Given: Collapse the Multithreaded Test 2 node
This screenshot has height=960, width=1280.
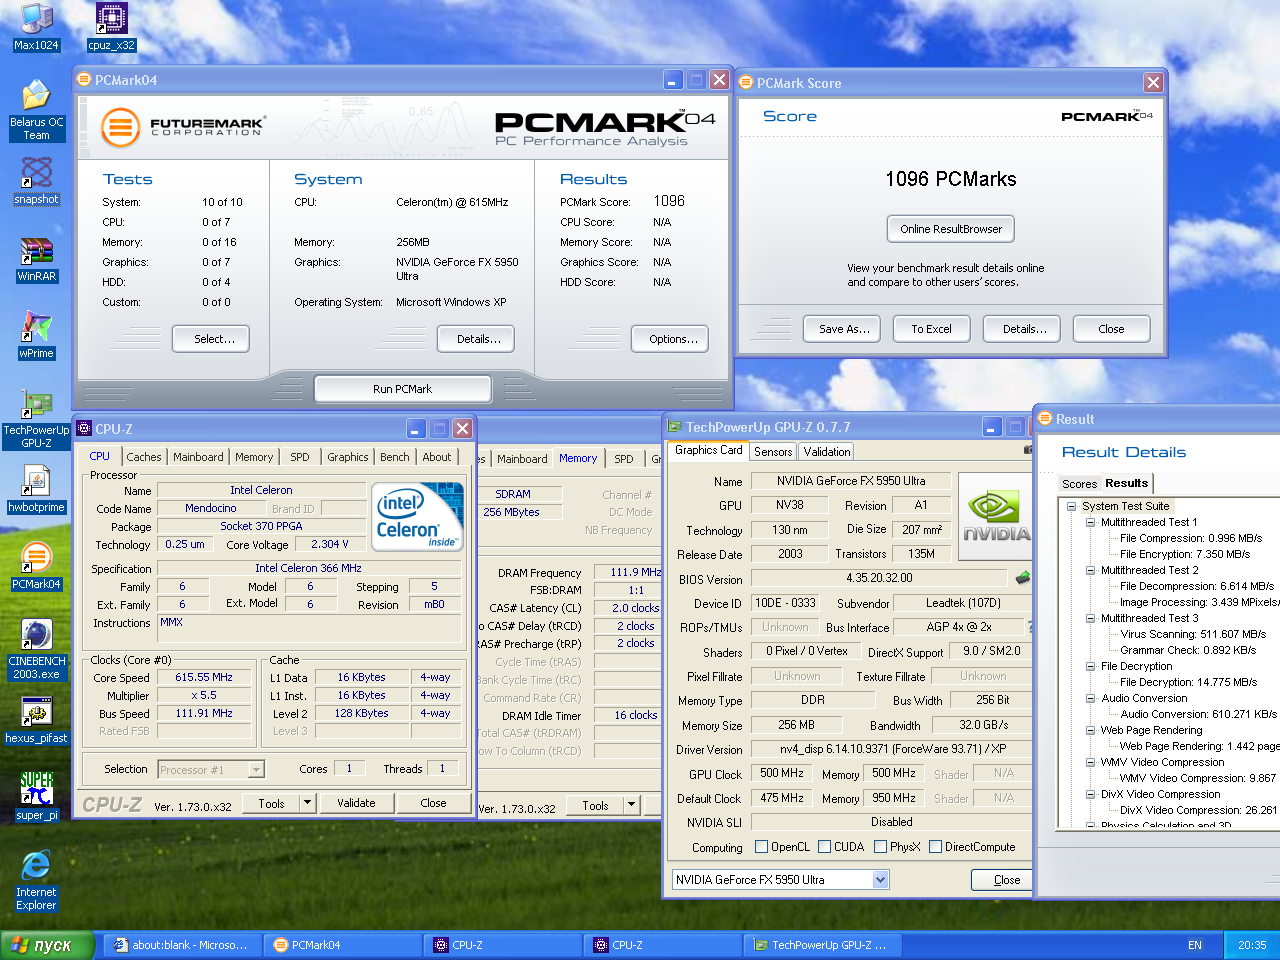Looking at the screenshot, I should [1090, 570].
